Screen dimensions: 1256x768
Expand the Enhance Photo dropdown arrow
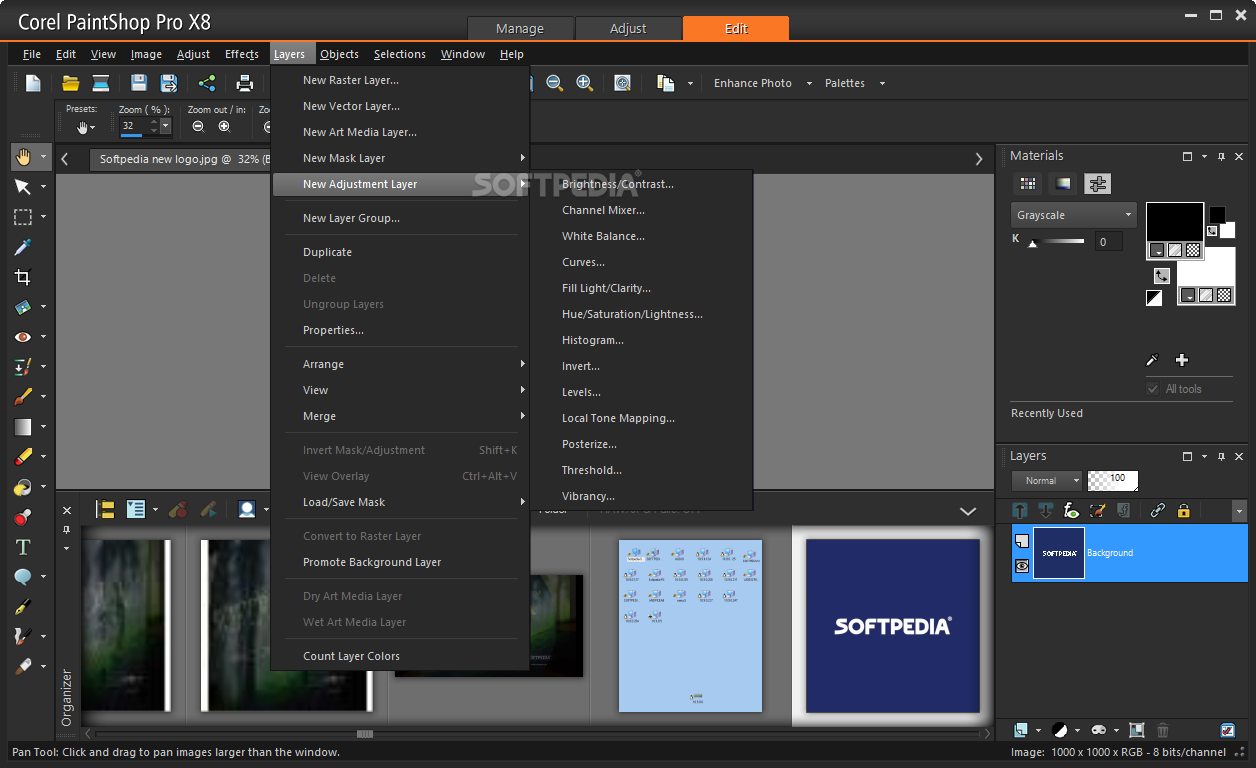point(809,84)
